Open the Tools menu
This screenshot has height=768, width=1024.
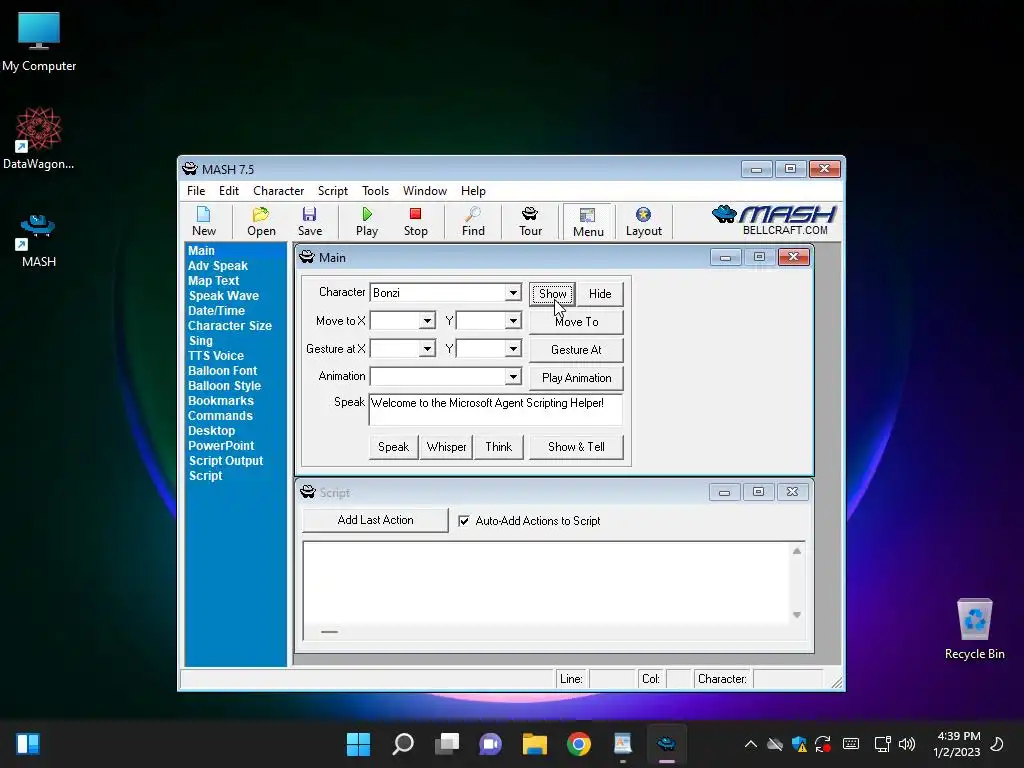point(375,191)
